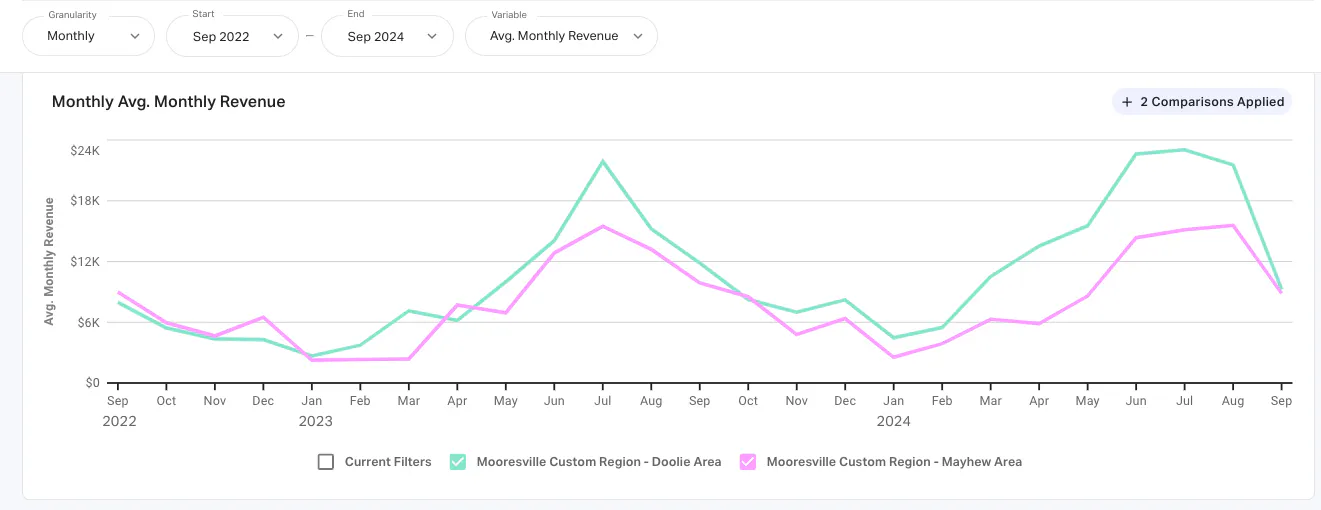Open the Variable dropdown Avg. Monthly Revenue
The image size is (1321, 510).
click(561, 36)
